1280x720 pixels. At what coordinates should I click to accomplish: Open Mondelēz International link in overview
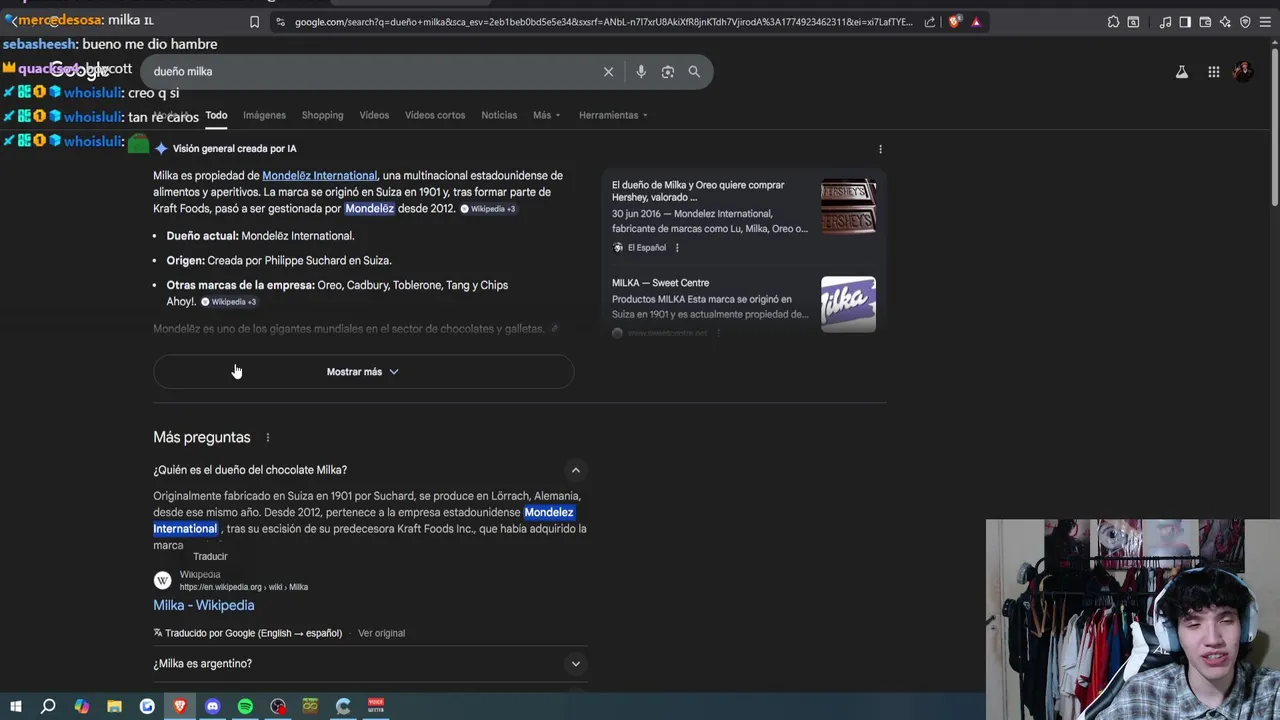coord(319,176)
